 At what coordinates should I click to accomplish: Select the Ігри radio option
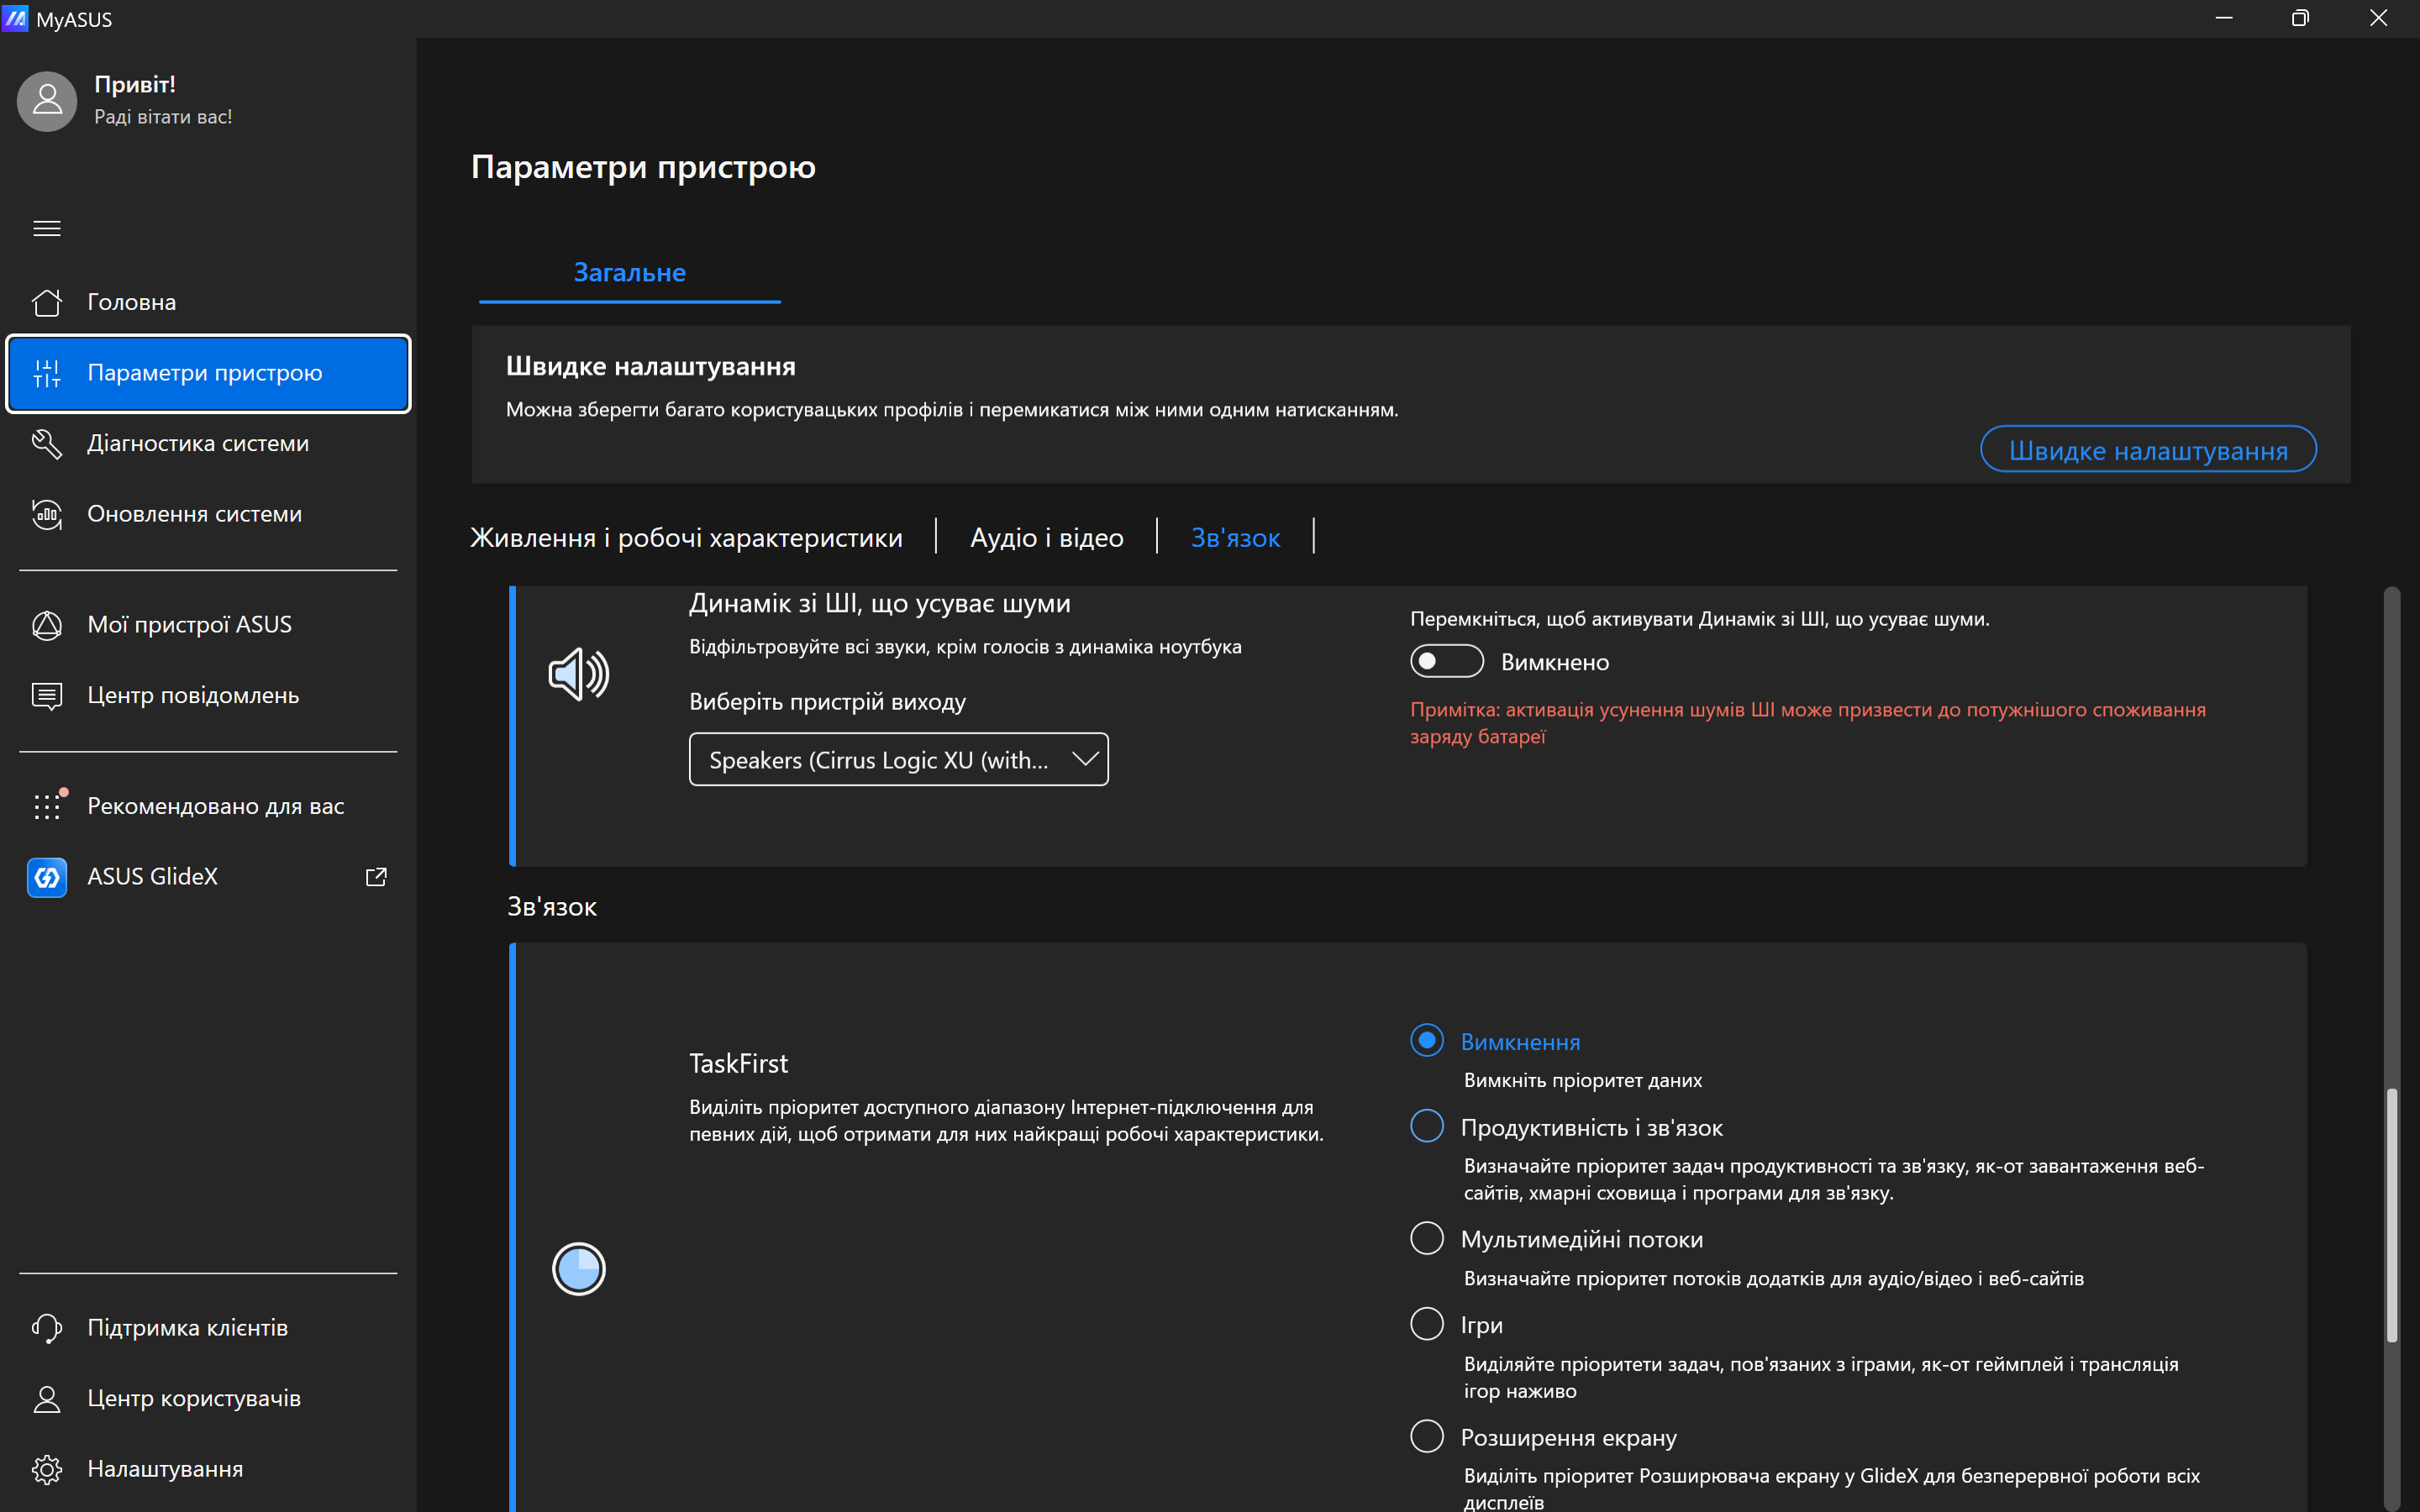1427,1324
